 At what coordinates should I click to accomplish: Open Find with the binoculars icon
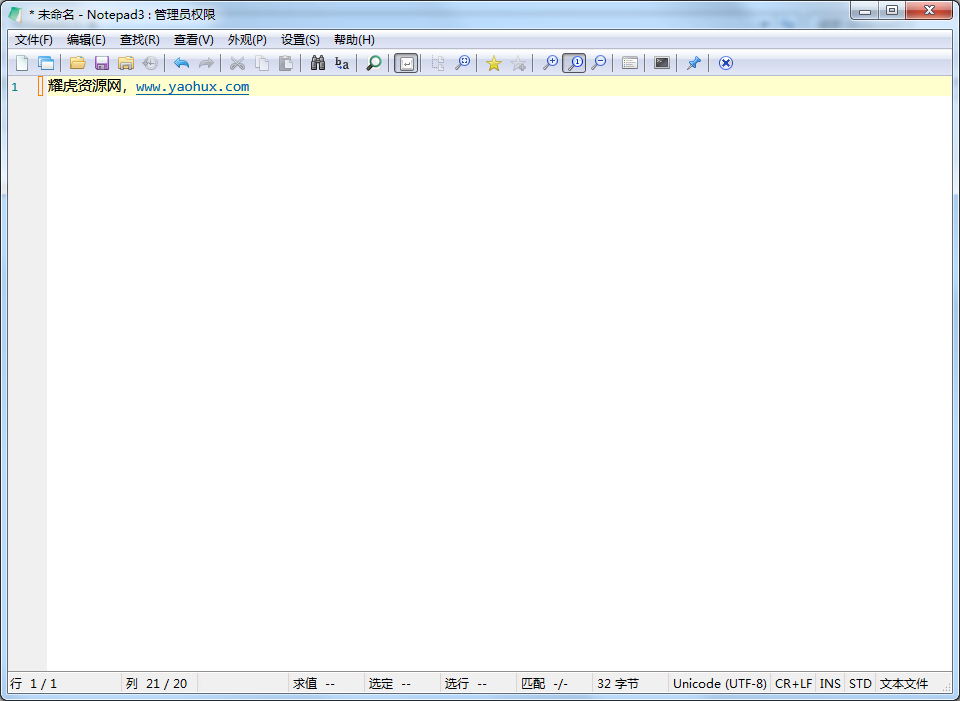click(x=318, y=63)
